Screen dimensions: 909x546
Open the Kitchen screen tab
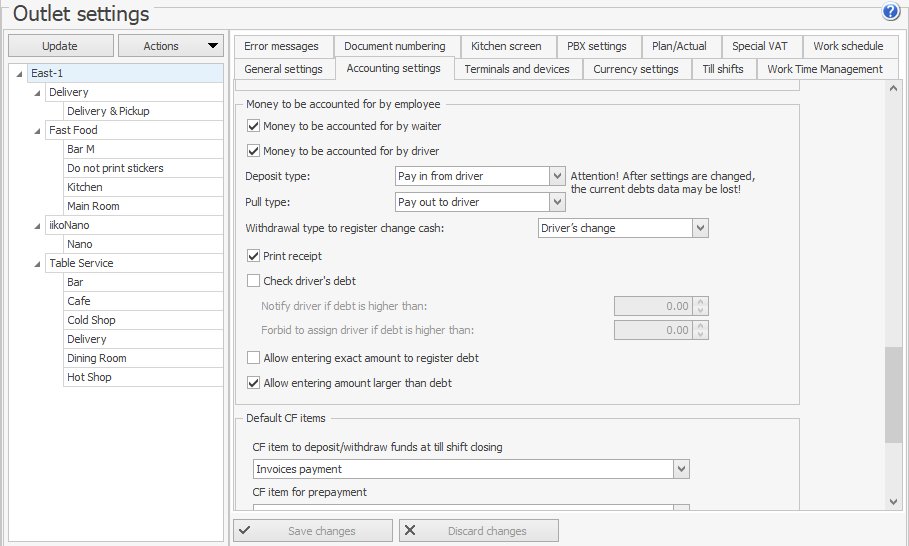tap(506, 46)
